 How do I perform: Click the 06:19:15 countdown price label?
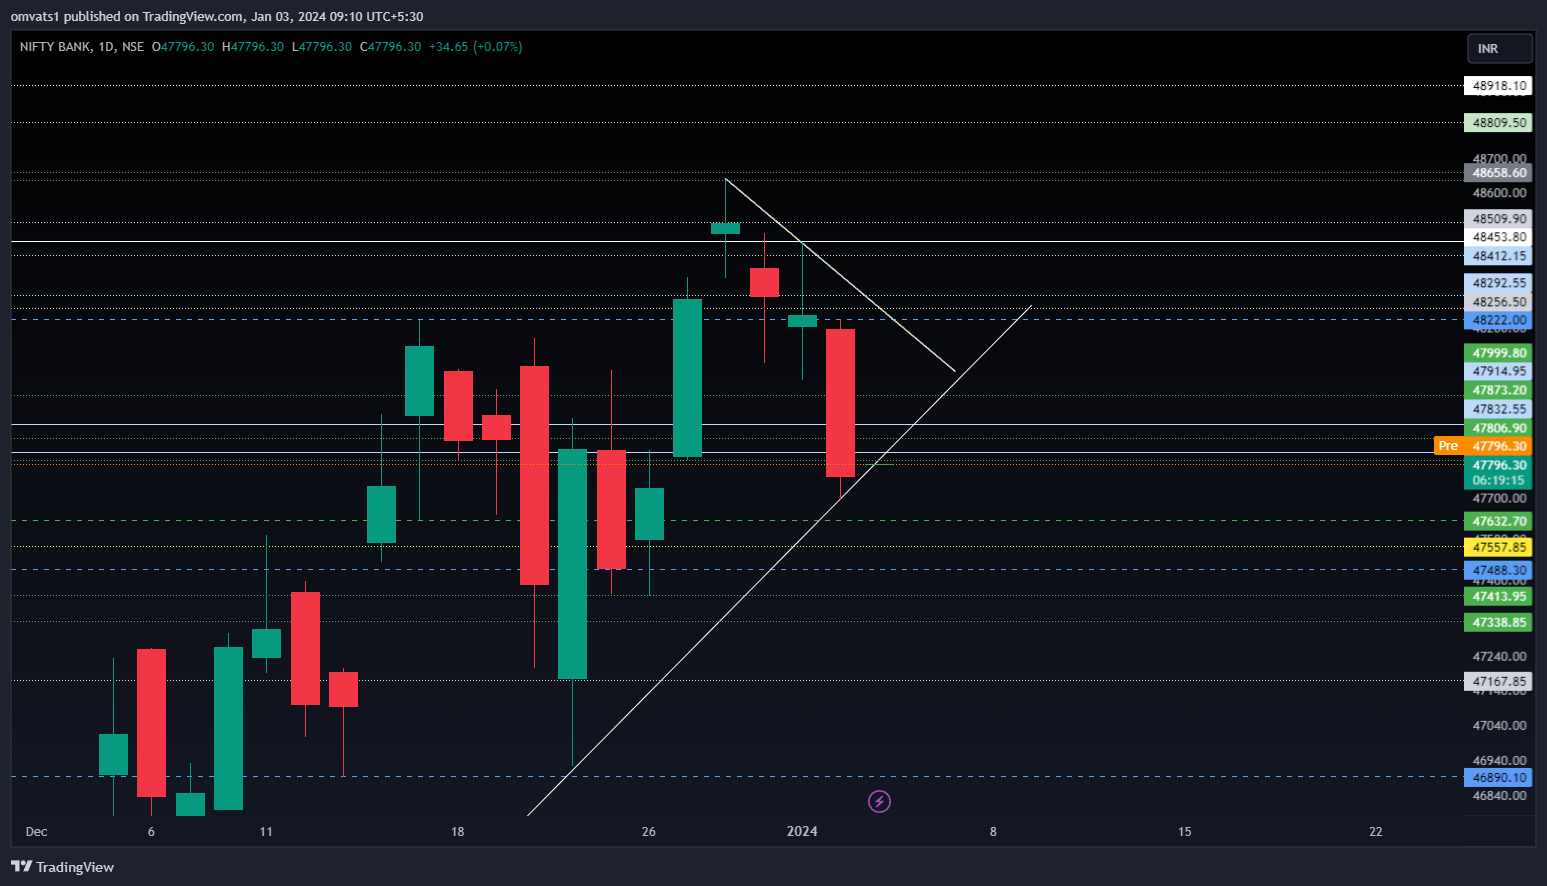click(x=1498, y=480)
